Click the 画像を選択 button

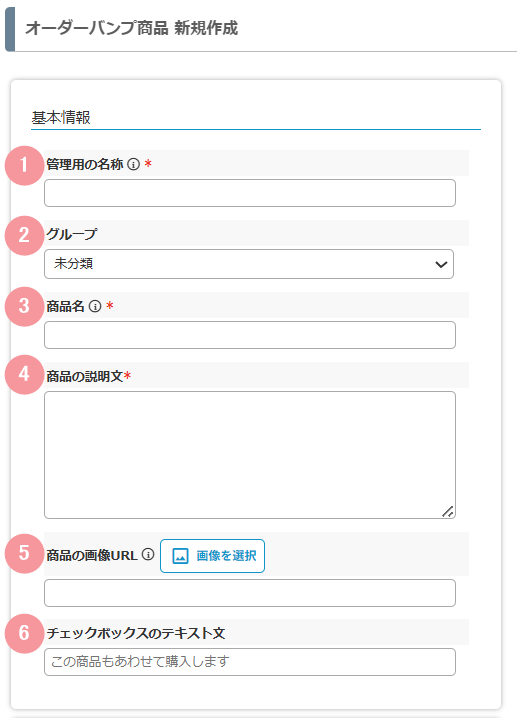212,556
